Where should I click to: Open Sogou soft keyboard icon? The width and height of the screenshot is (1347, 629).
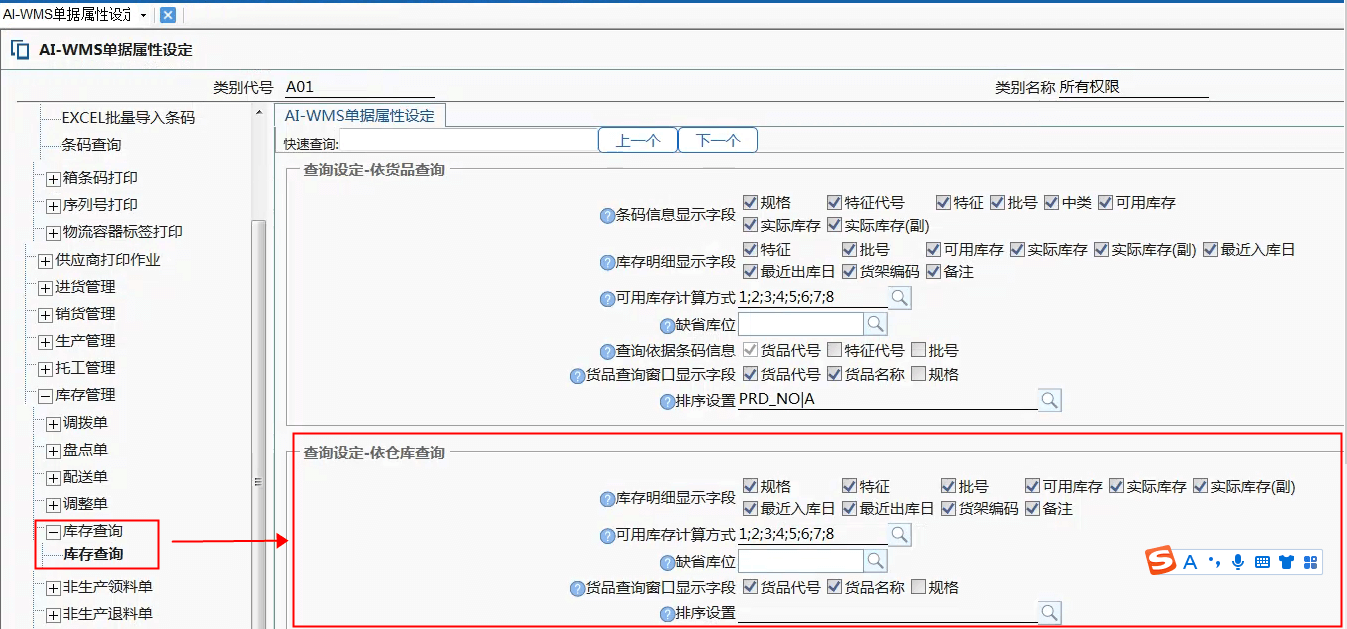point(1262,562)
